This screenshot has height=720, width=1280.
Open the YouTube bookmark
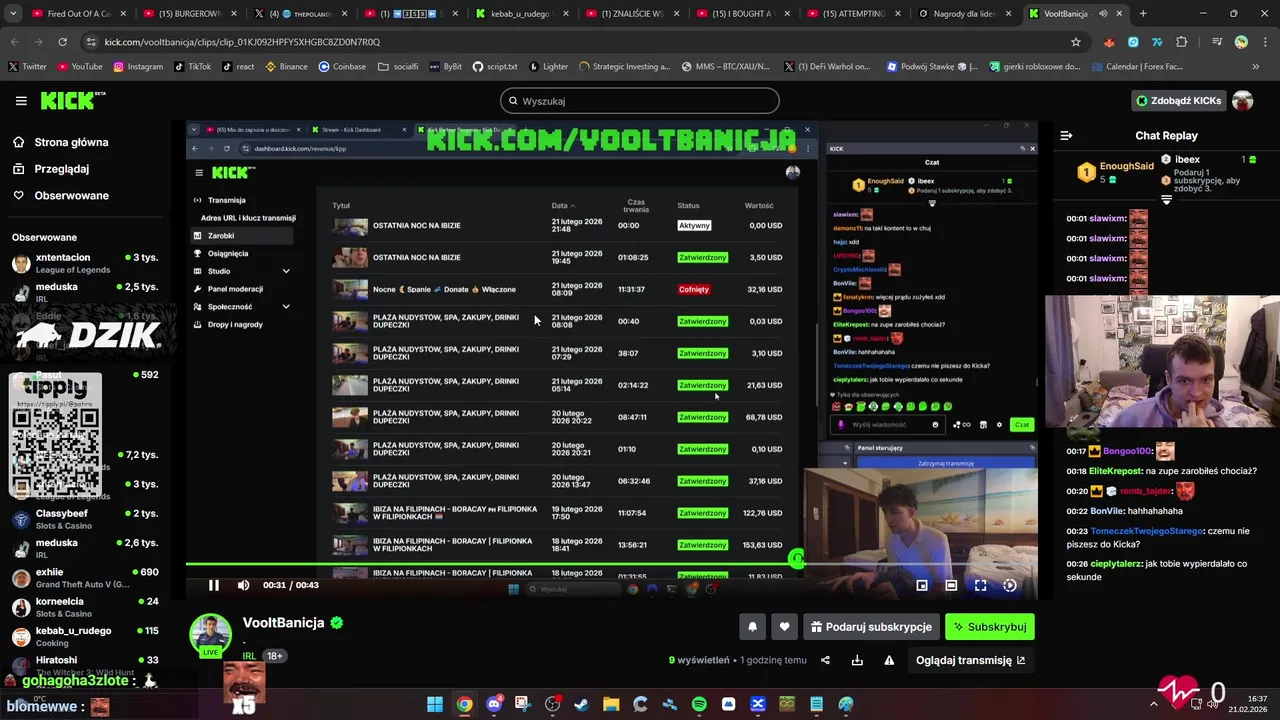[x=80, y=67]
